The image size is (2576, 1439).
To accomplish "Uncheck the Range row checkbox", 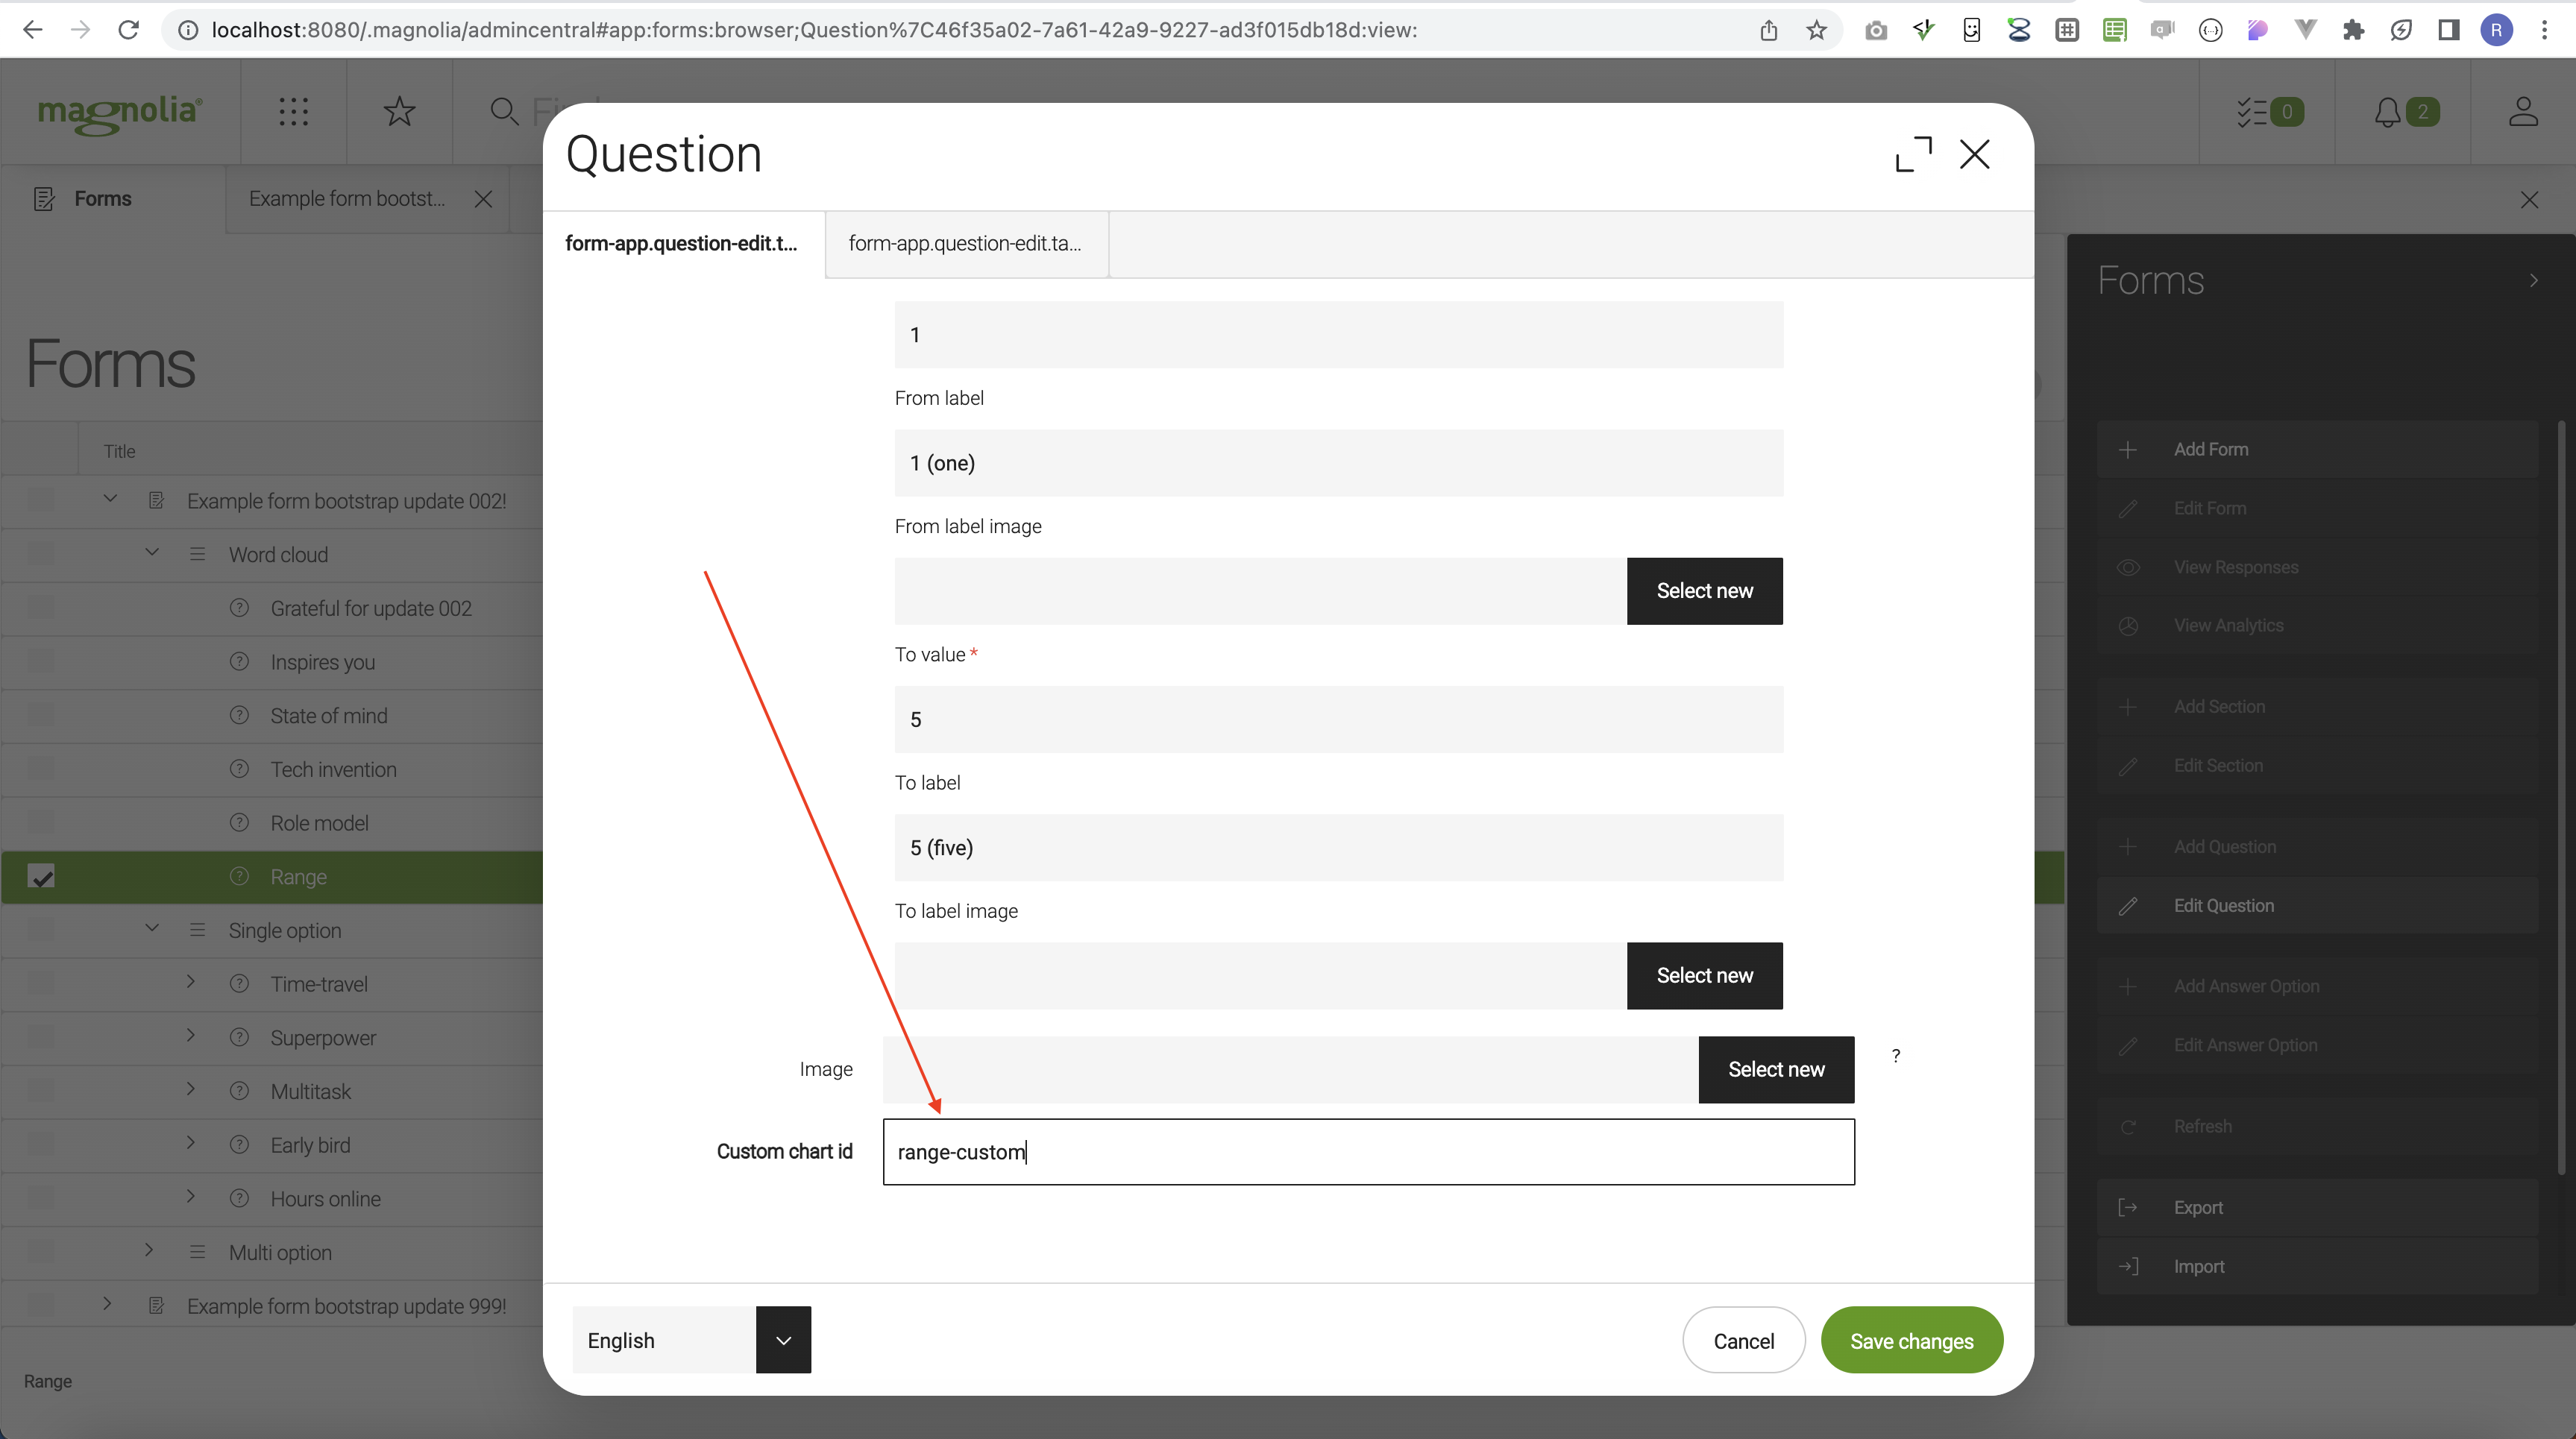I will point(41,877).
